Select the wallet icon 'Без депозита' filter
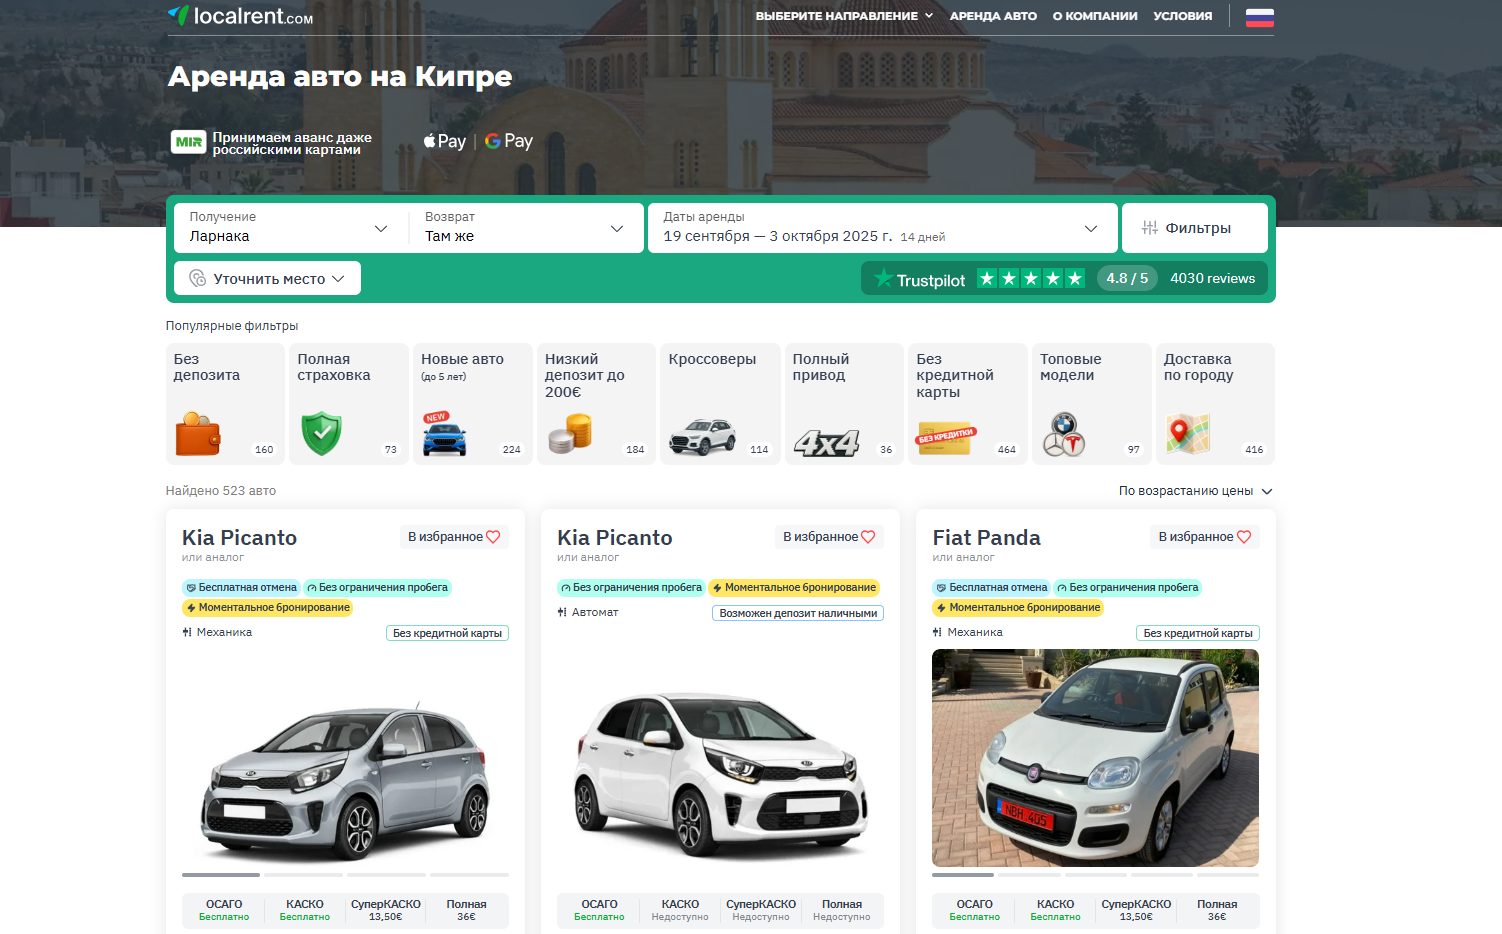 pyautogui.click(x=225, y=404)
